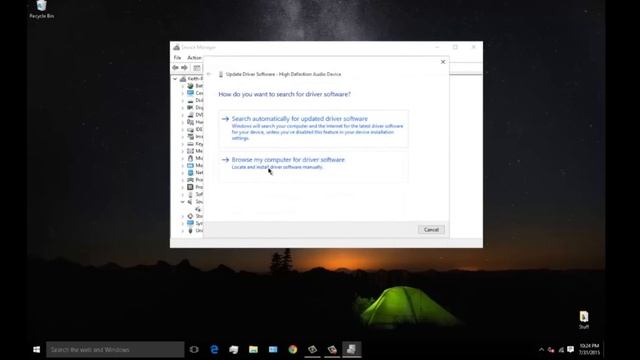Open the File menu in Device Manager
The image size is (640, 360).
(x=177, y=58)
